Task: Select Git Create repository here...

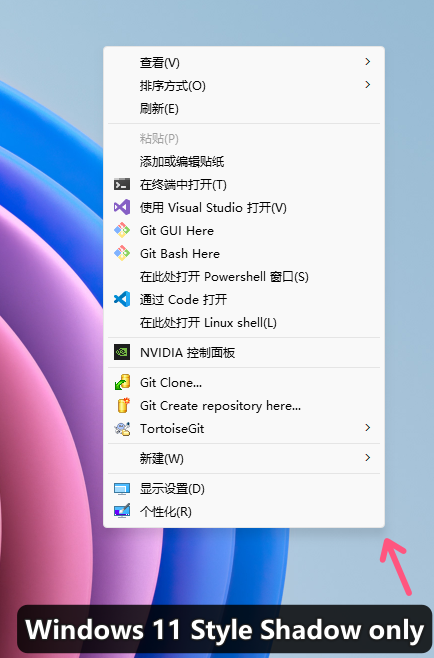Action: point(244,406)
